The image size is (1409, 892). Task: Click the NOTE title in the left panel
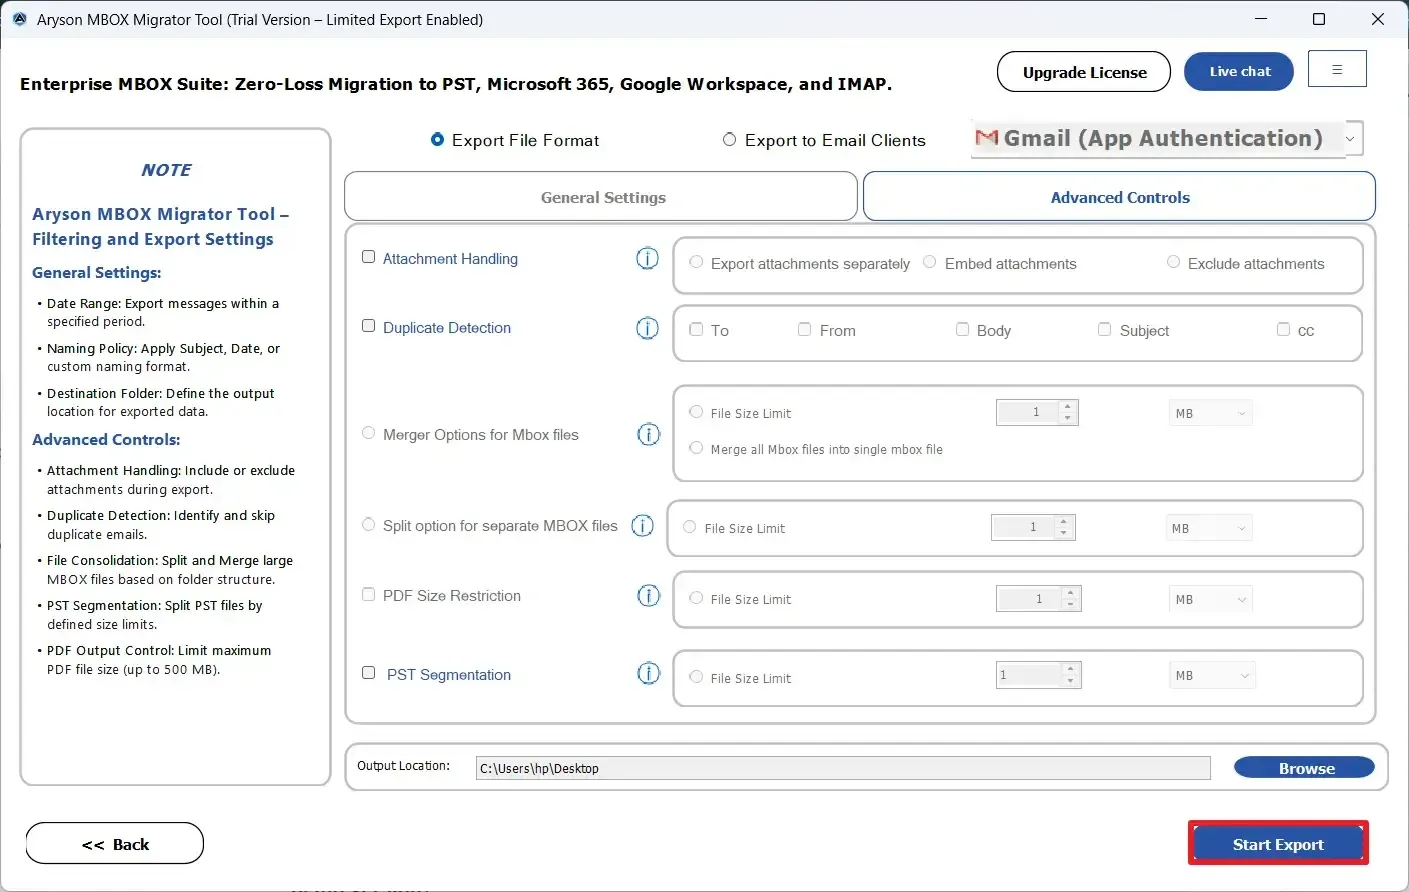pos(166,170)
